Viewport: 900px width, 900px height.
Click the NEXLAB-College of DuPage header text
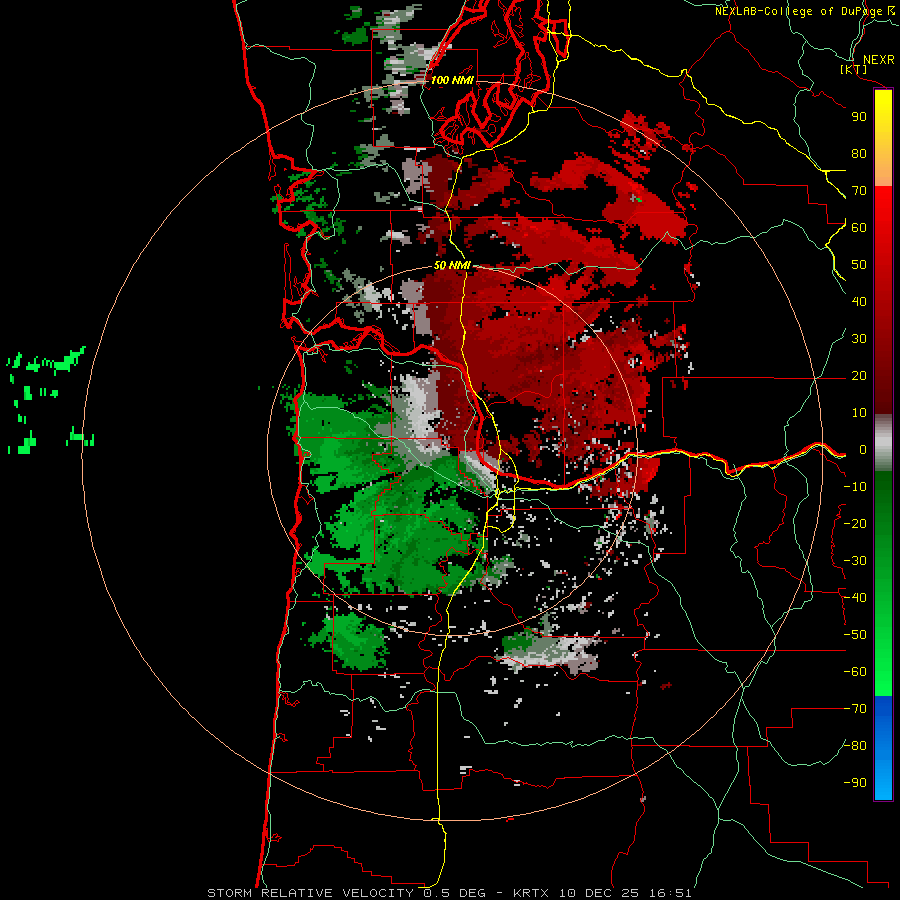click(x=799, y=11)
